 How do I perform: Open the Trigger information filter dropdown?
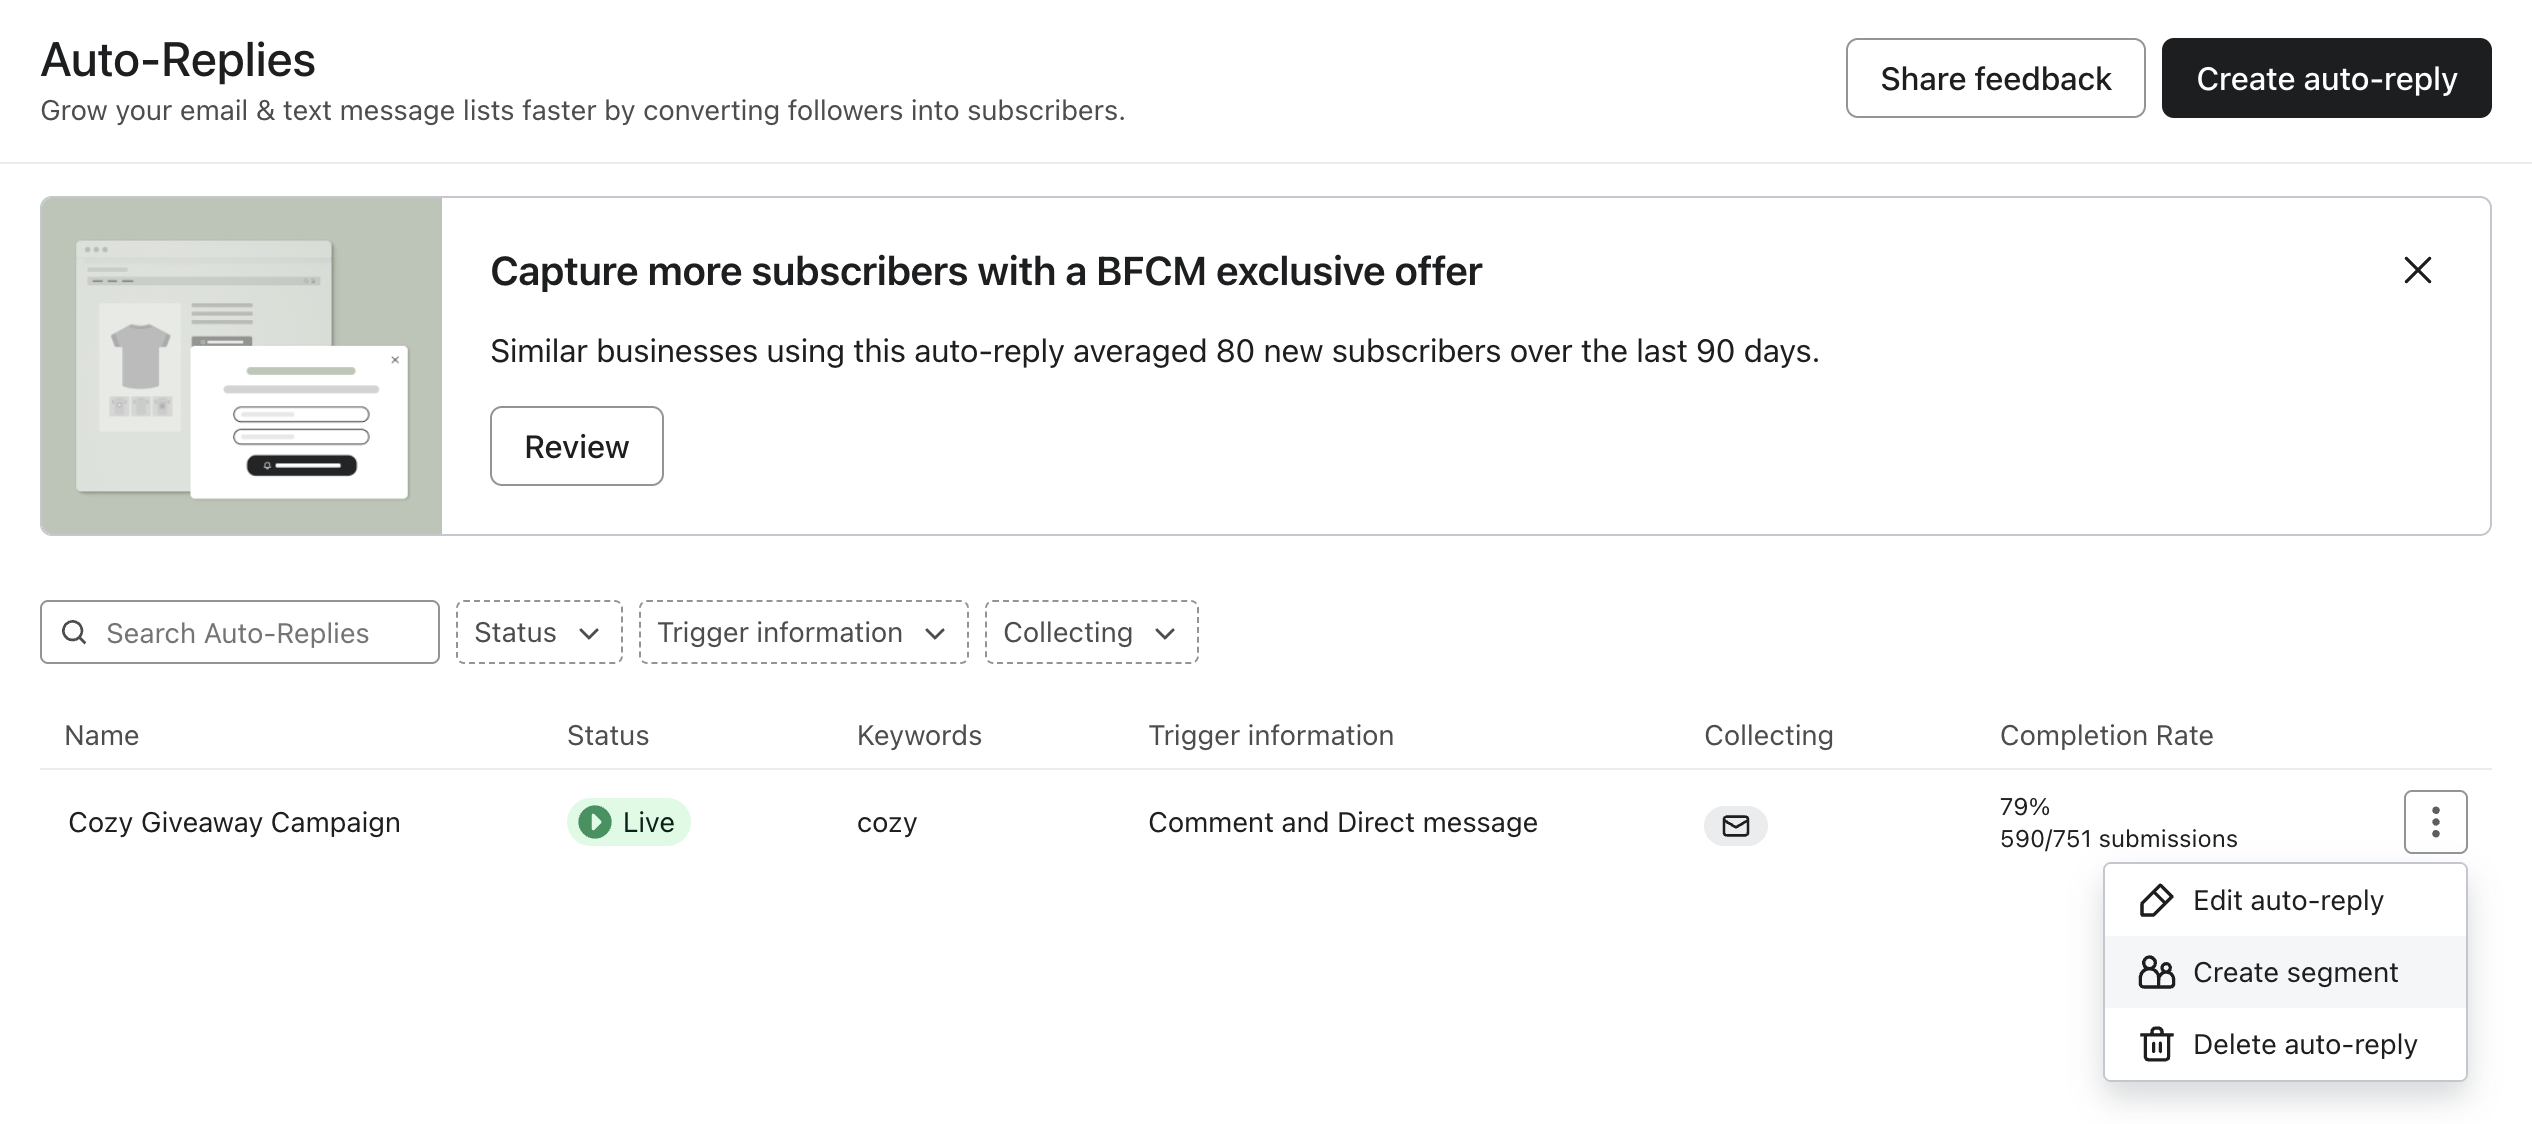(803, 632)
